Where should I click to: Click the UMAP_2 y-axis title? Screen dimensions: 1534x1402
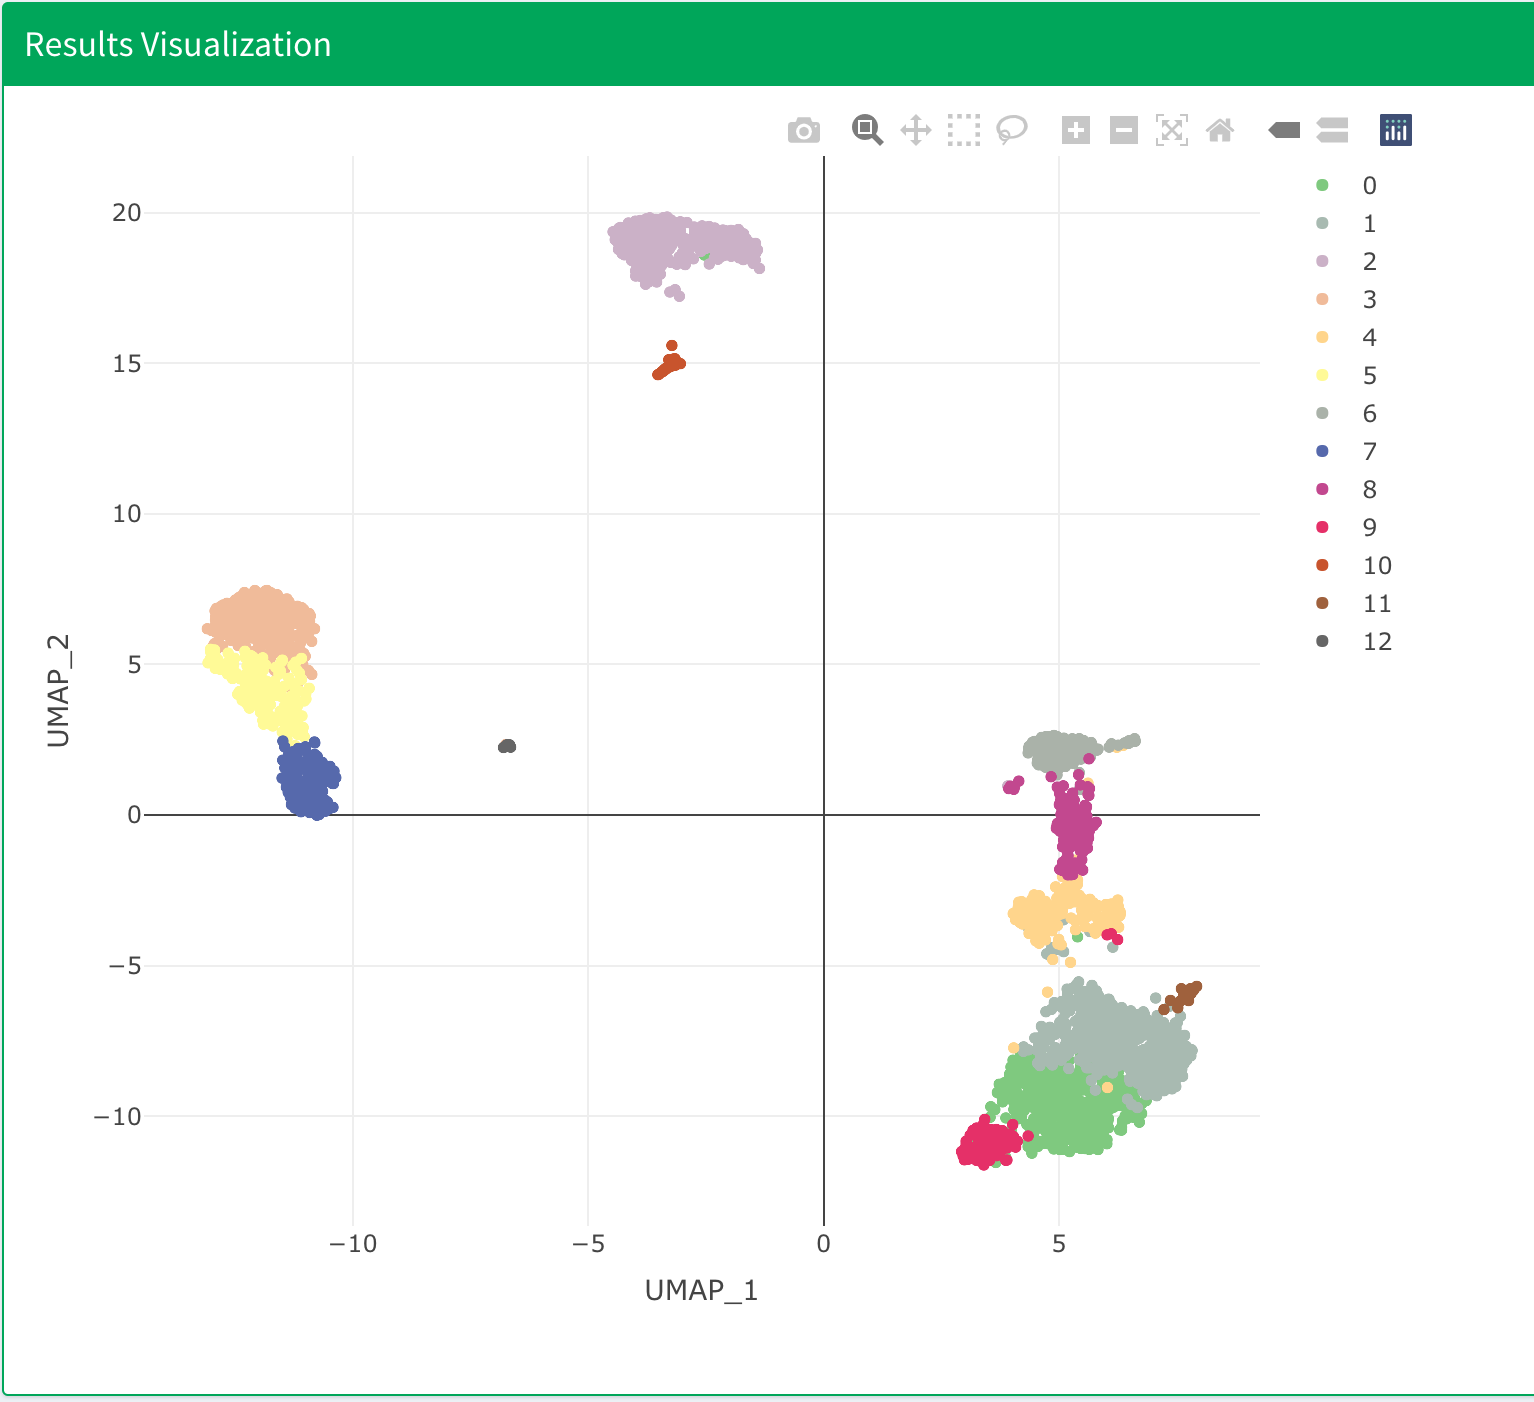tap(59, 690)
